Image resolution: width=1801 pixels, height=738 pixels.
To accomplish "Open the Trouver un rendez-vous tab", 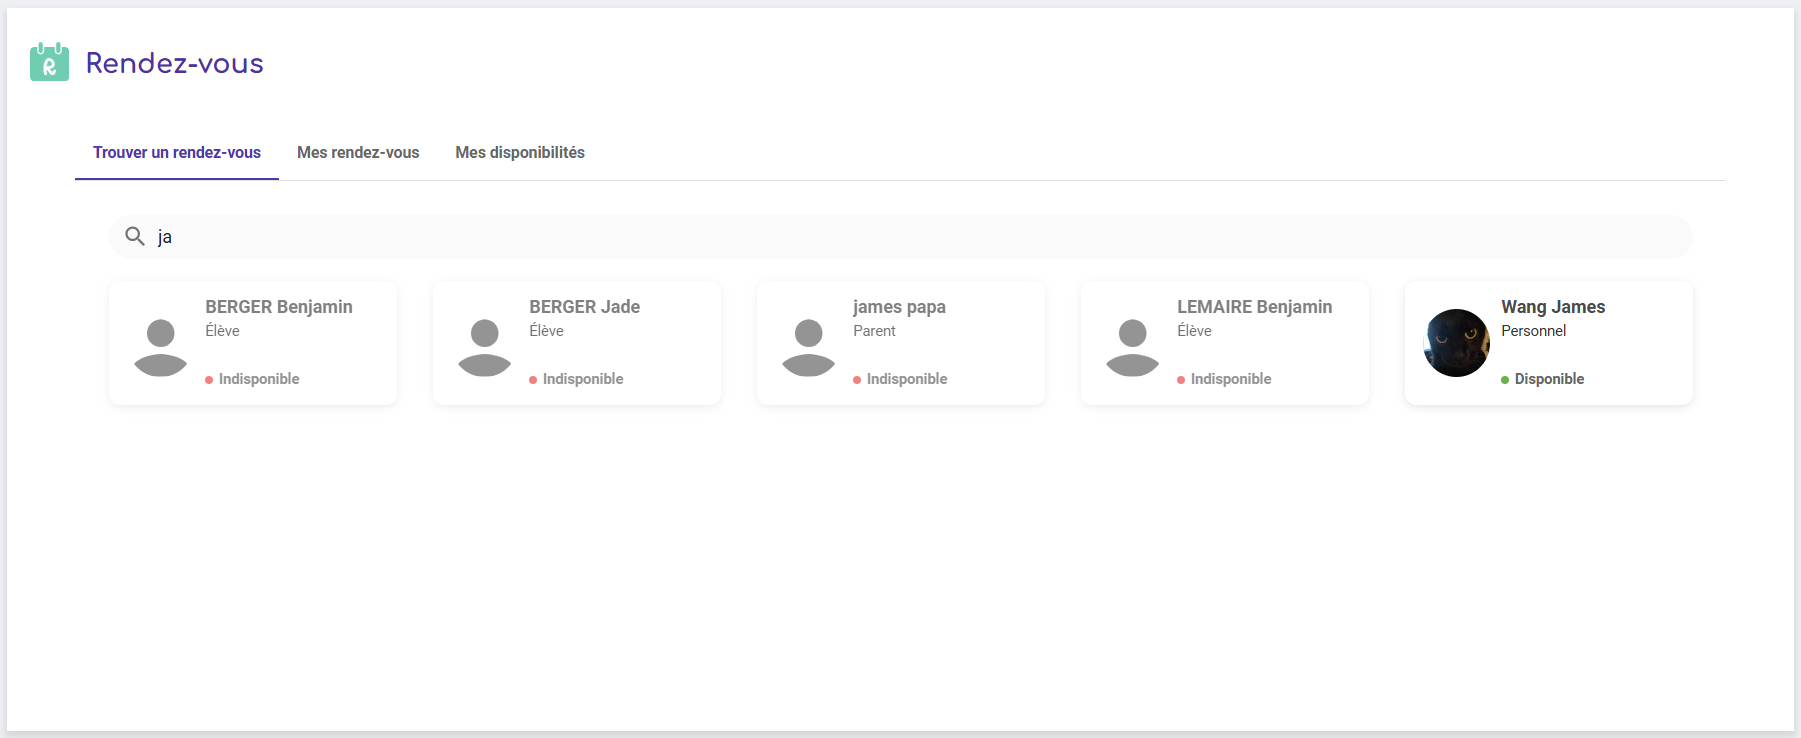I will point(177,153).
